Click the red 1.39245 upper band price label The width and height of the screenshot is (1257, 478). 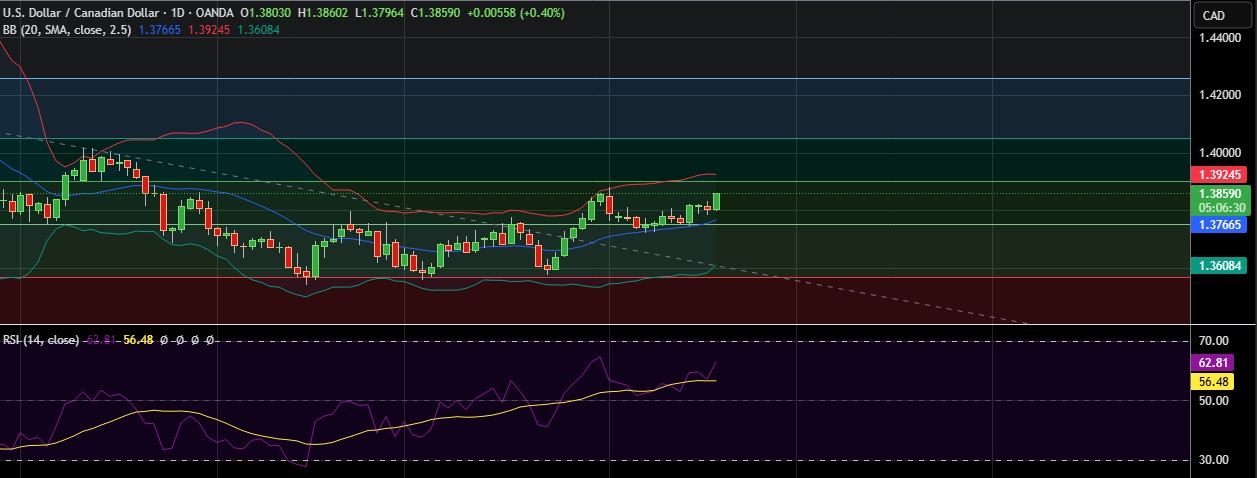(1220, 176)
